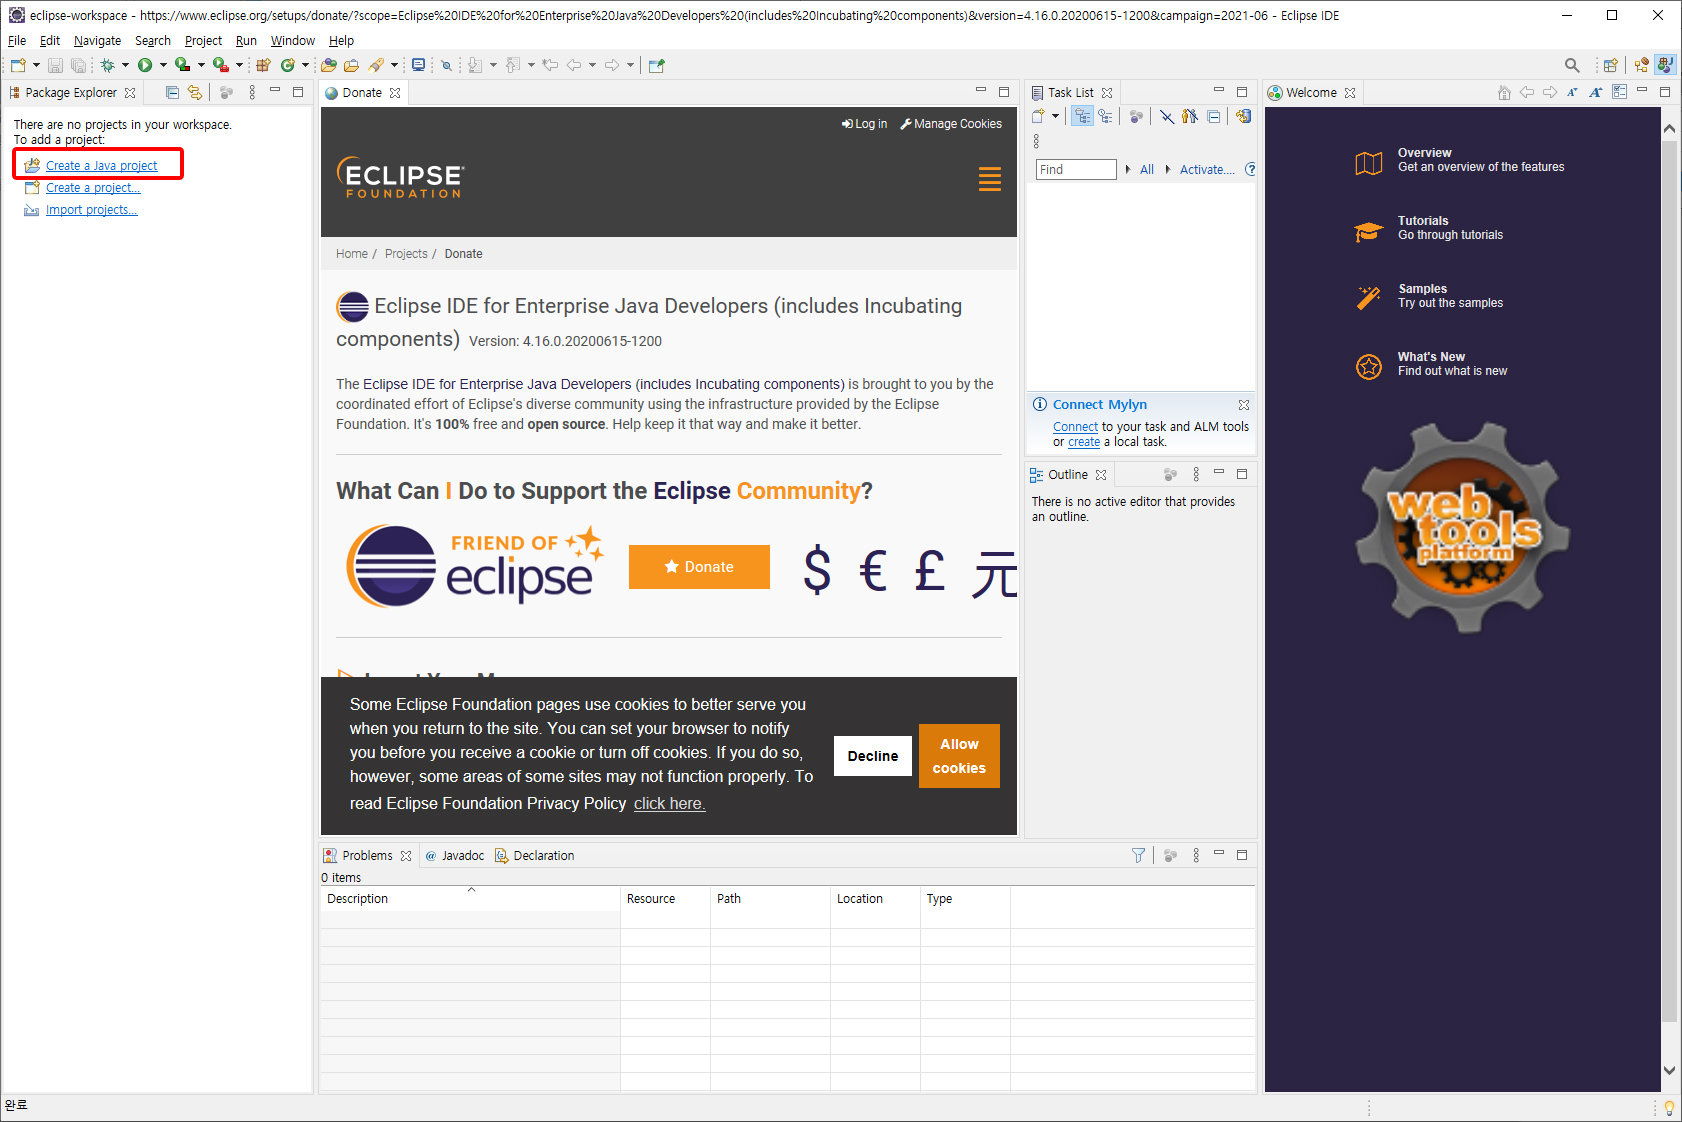The height and width of the screenshot is (1122, 1682).
Task: Click the Decline cookies button
Action: pos(873,756)
